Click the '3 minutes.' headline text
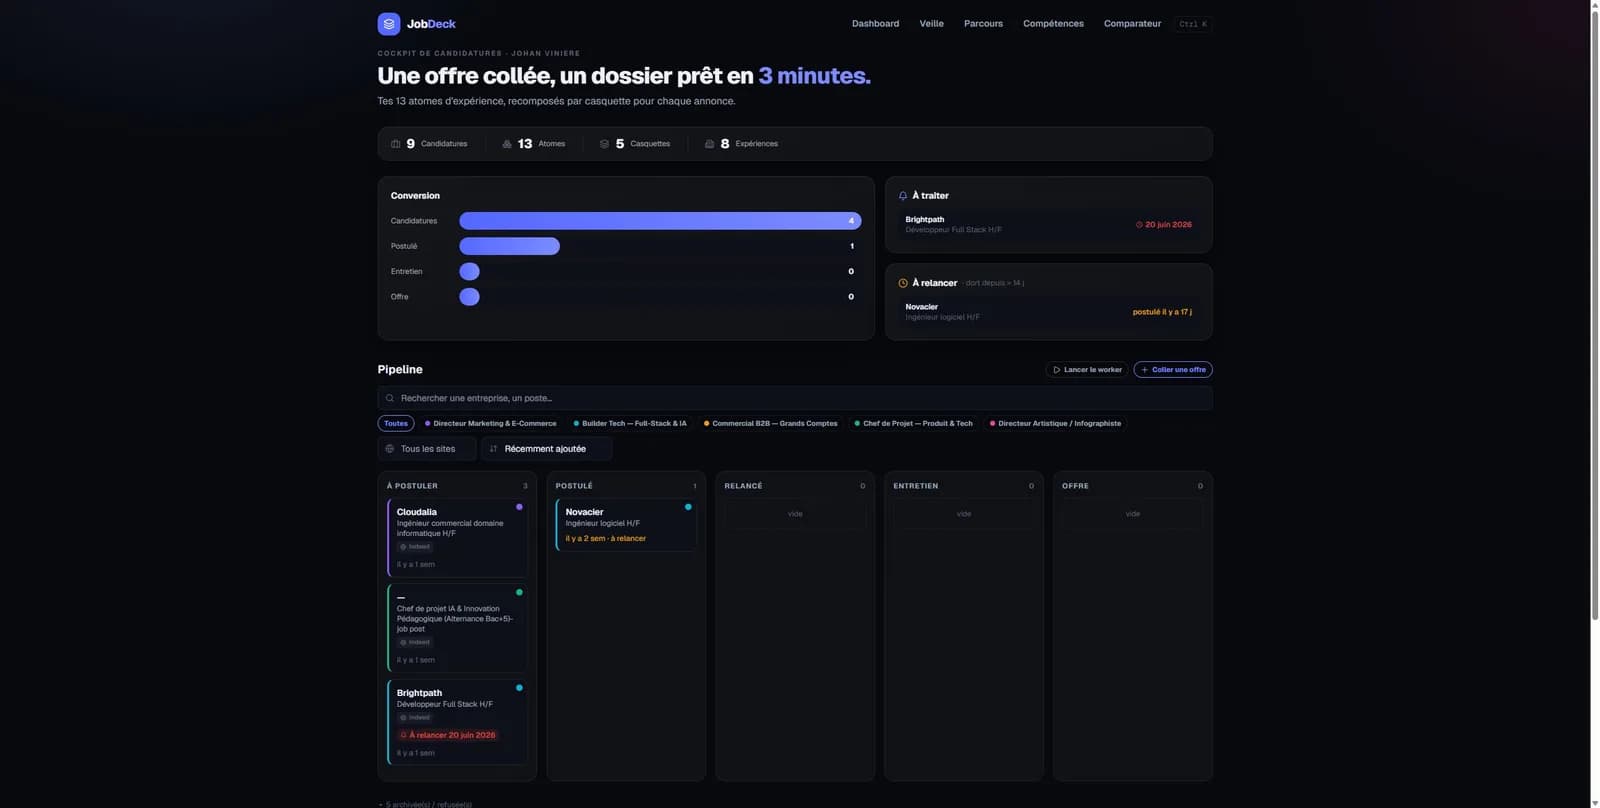This screenshot has width=1600, height=808. (x=814, y=76)
